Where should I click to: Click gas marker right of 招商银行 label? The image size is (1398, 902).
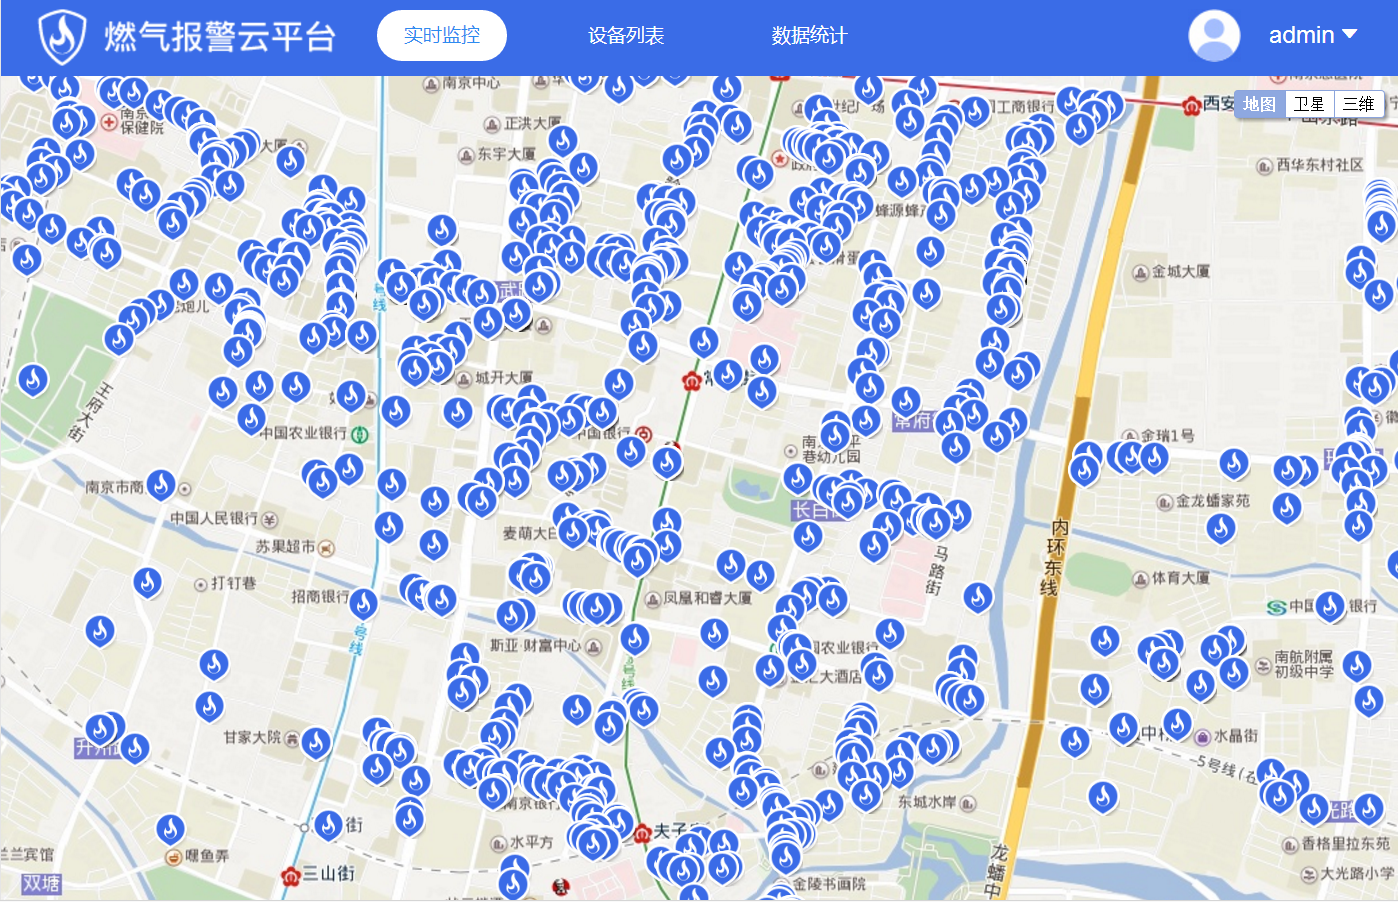pos(363,603)
